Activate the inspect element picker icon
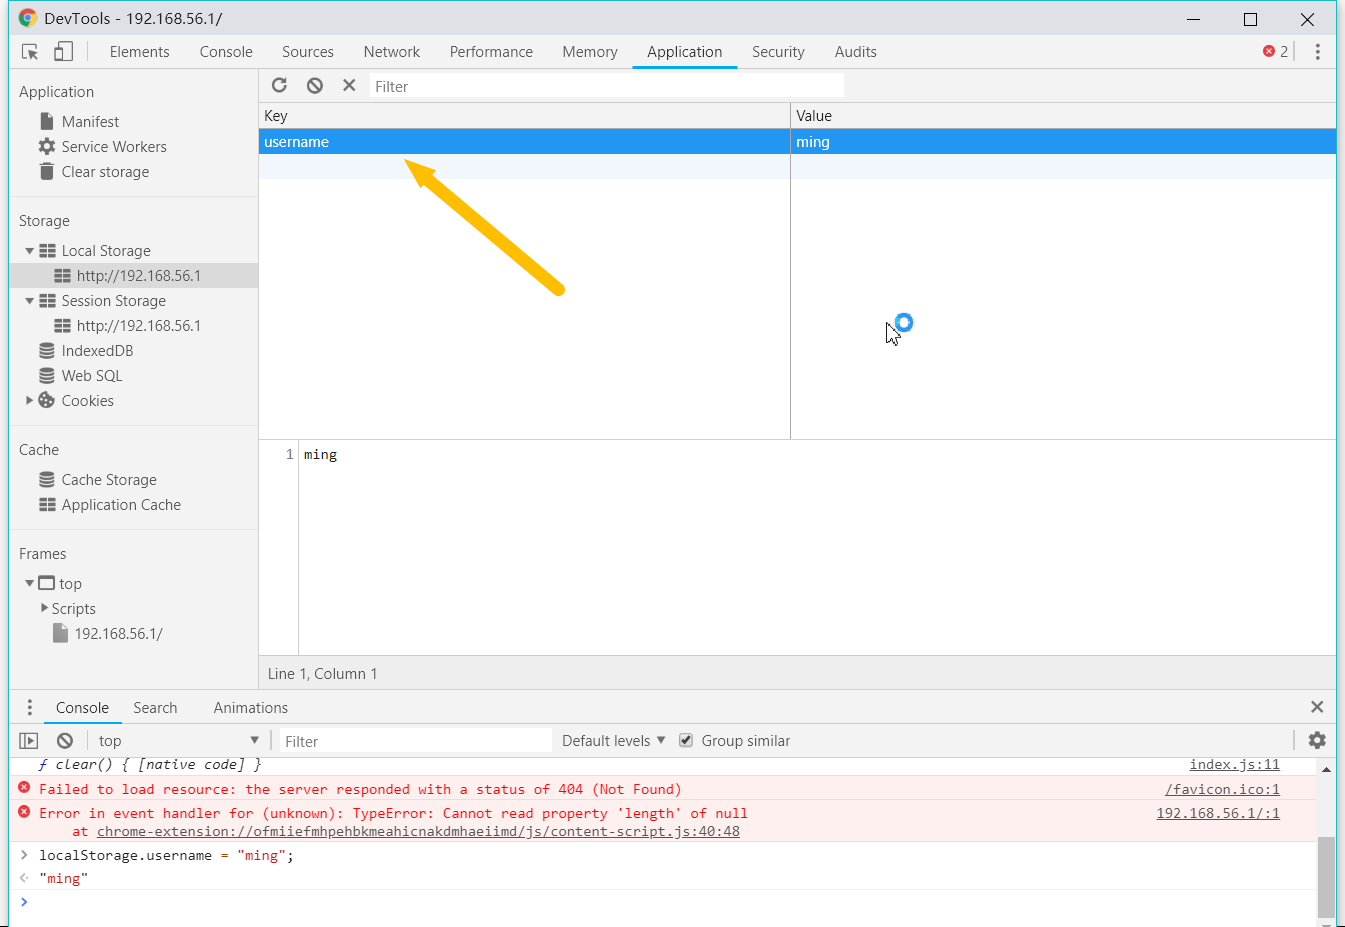This screenshot has width=1345, height=927. 30,52
